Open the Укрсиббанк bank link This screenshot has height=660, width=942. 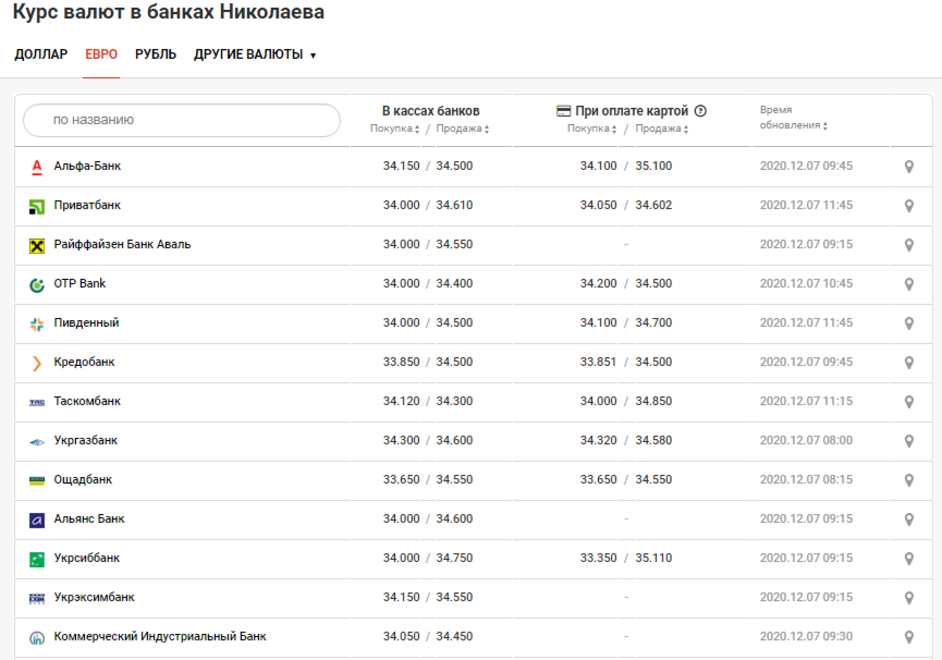[87, 558]
